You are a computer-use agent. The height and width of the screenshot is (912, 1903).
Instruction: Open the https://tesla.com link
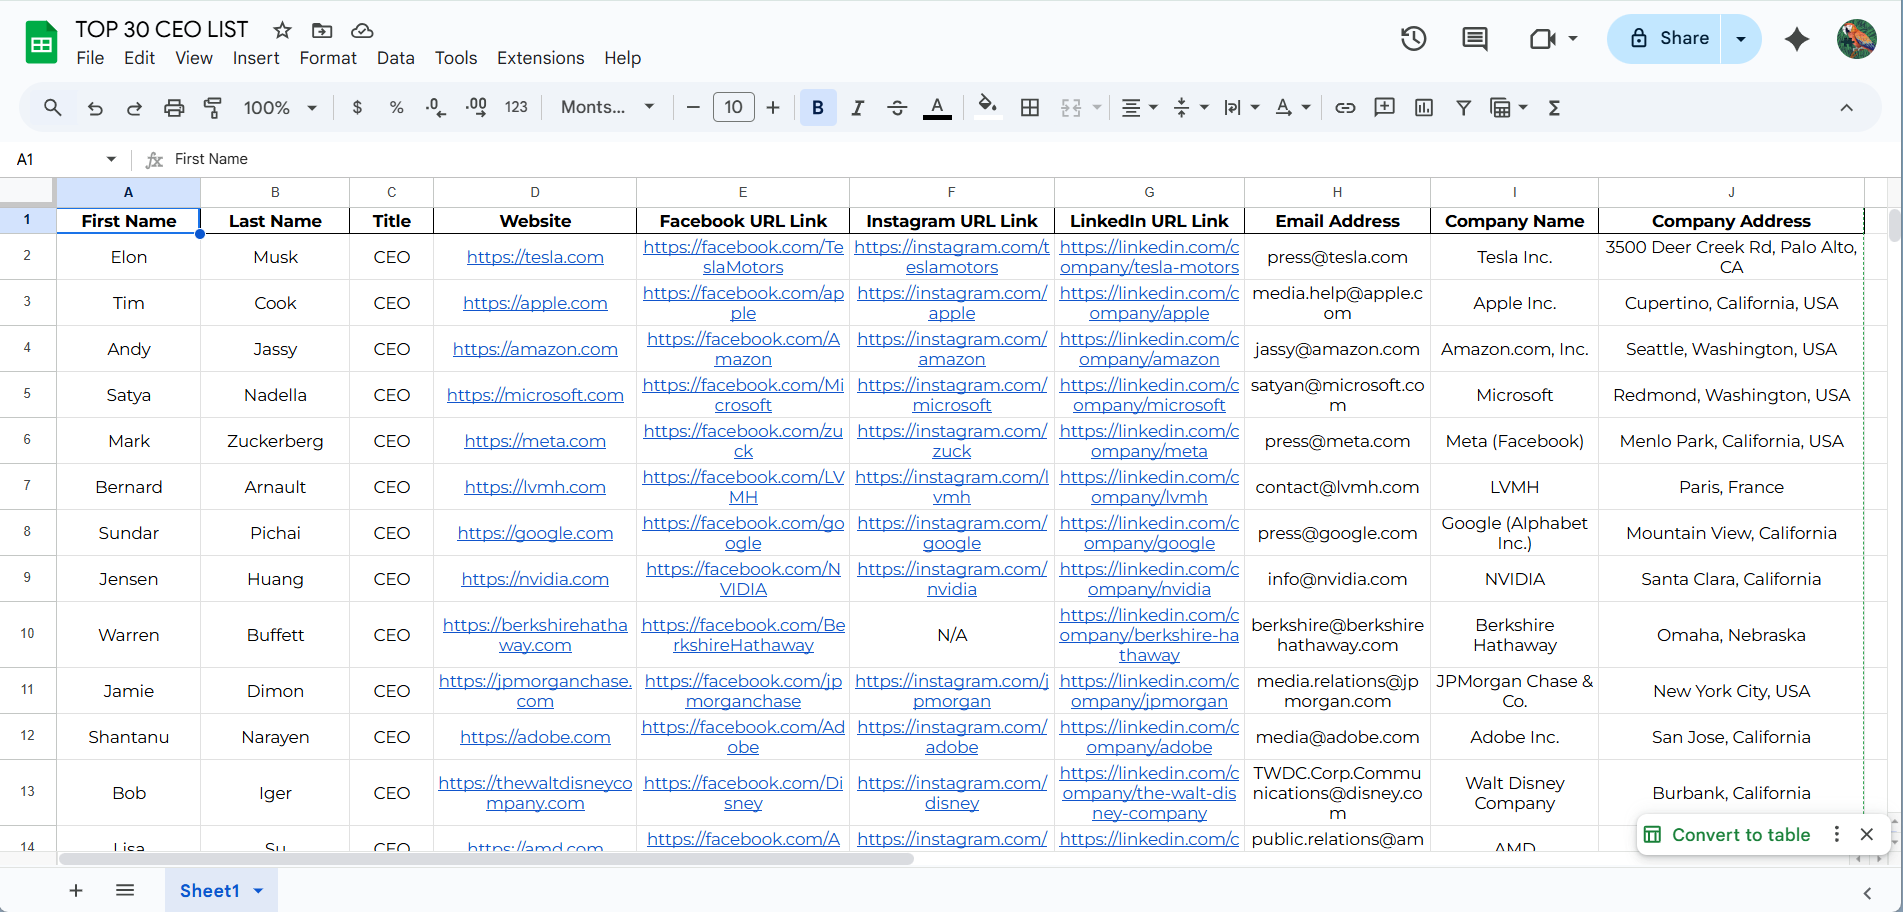[535, 257]
